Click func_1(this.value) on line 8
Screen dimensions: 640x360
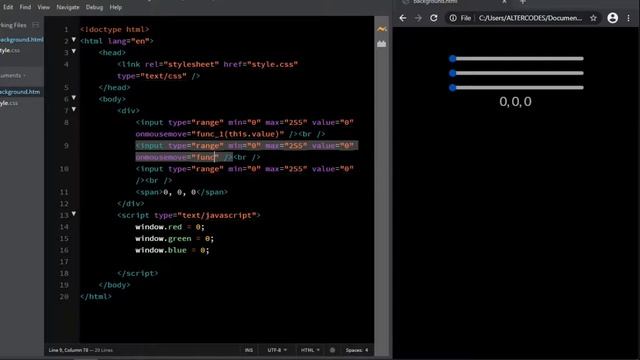click(x=237, y=134)
